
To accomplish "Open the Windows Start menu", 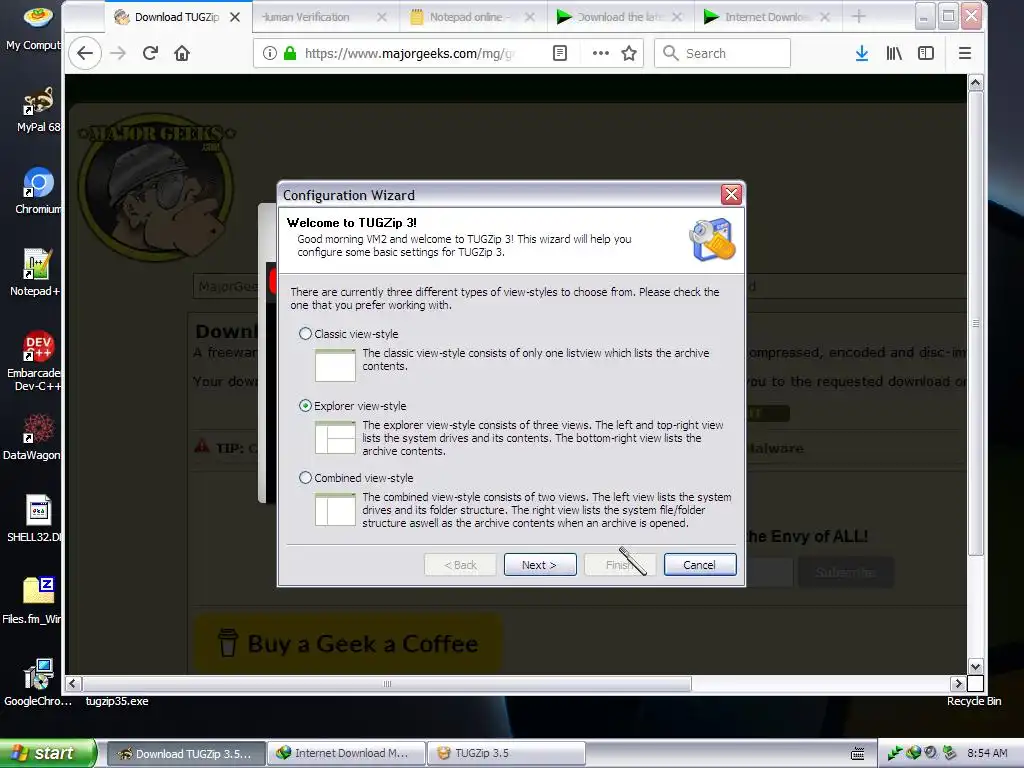I will pyautogui.click(x=47, y=753).
